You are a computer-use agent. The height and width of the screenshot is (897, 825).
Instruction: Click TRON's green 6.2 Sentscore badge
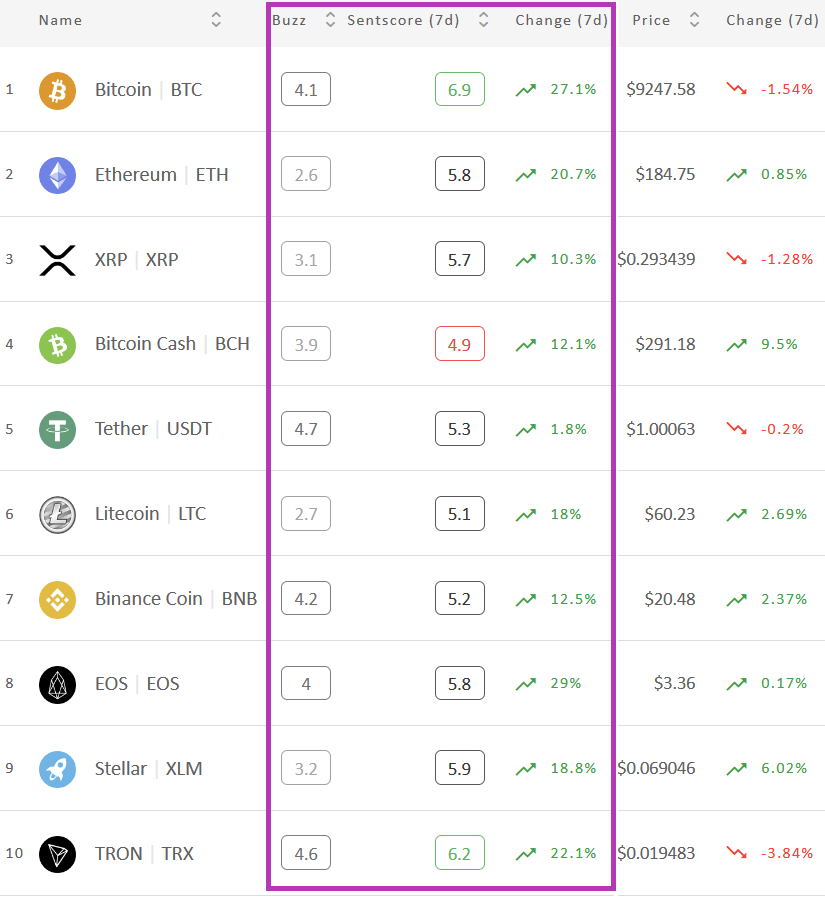point(459,853)
